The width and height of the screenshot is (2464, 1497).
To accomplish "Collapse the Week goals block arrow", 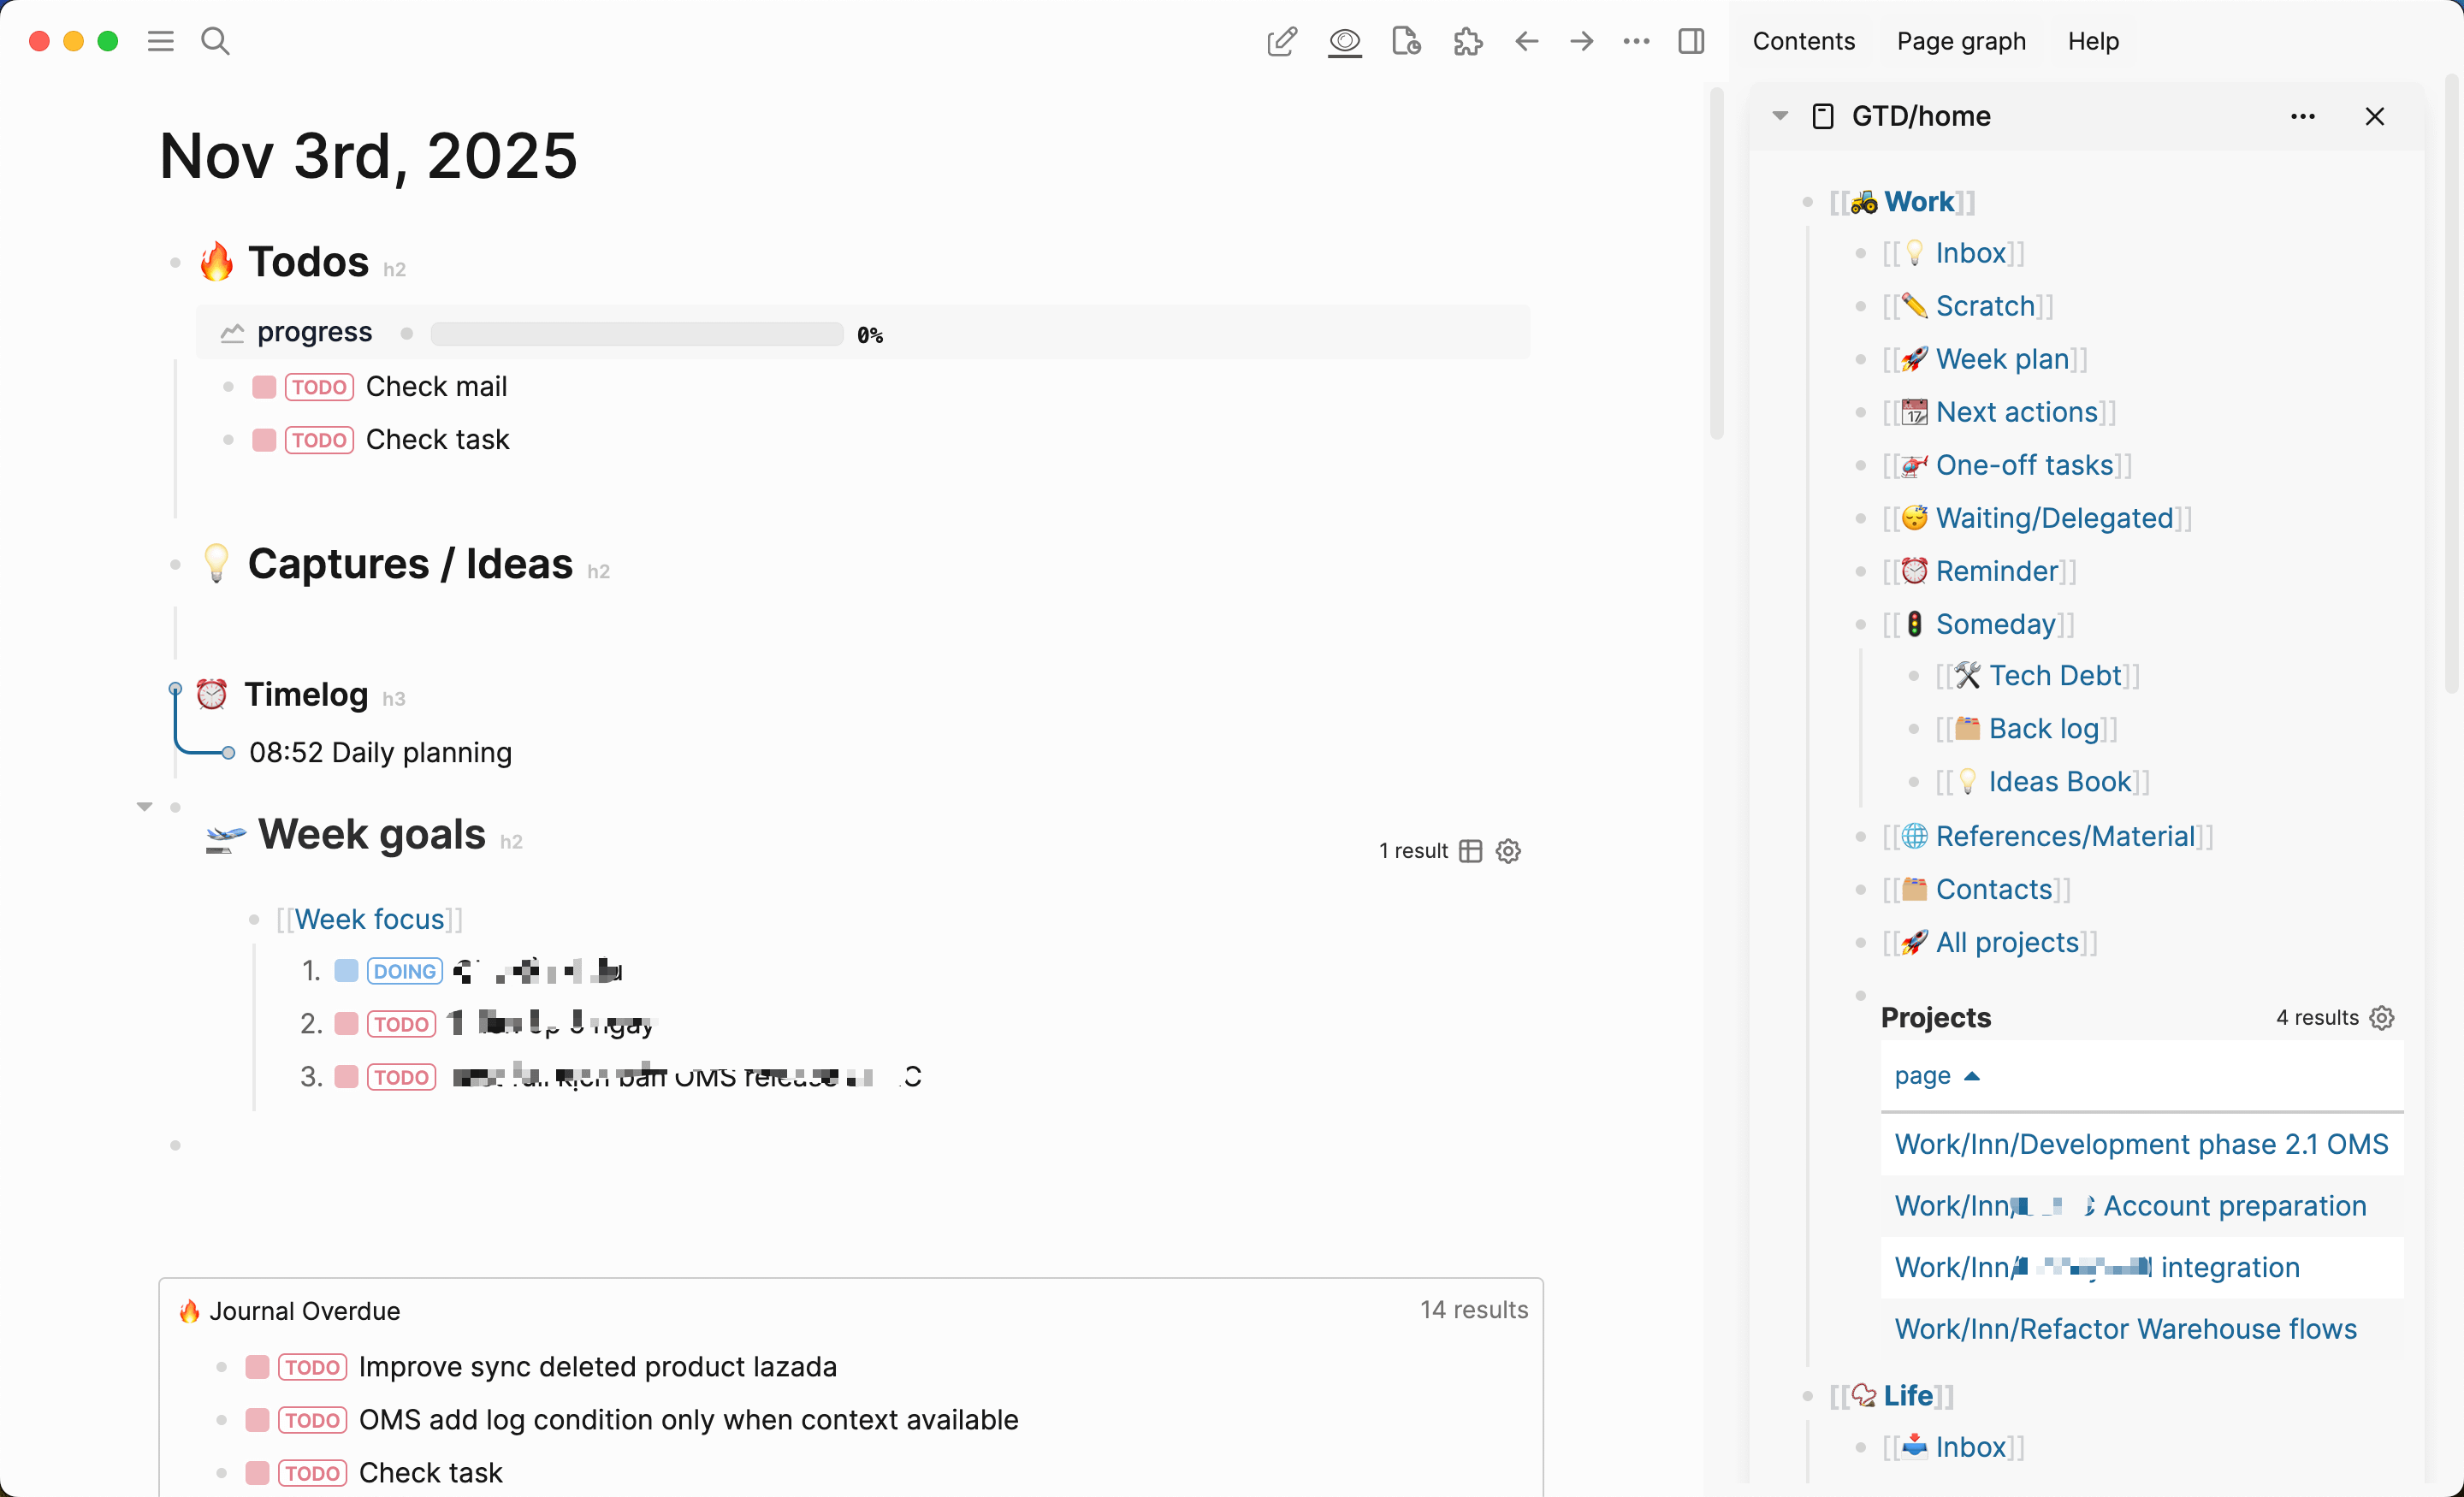I will (x=145, y=807).
